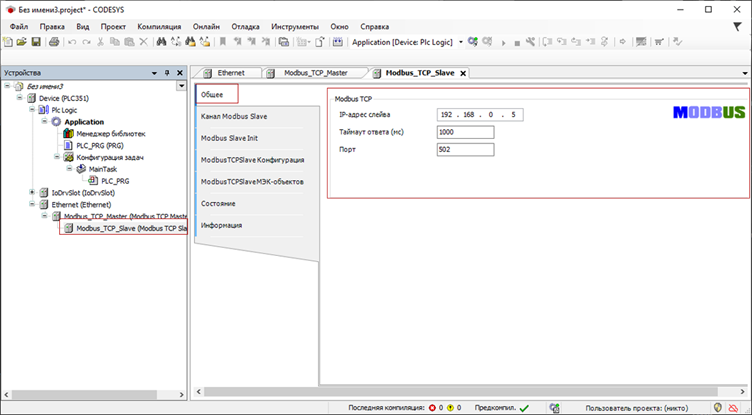752x415 pixels.
Task: Click the IP-адрес слейва field
Action: [x=480, y=115]
